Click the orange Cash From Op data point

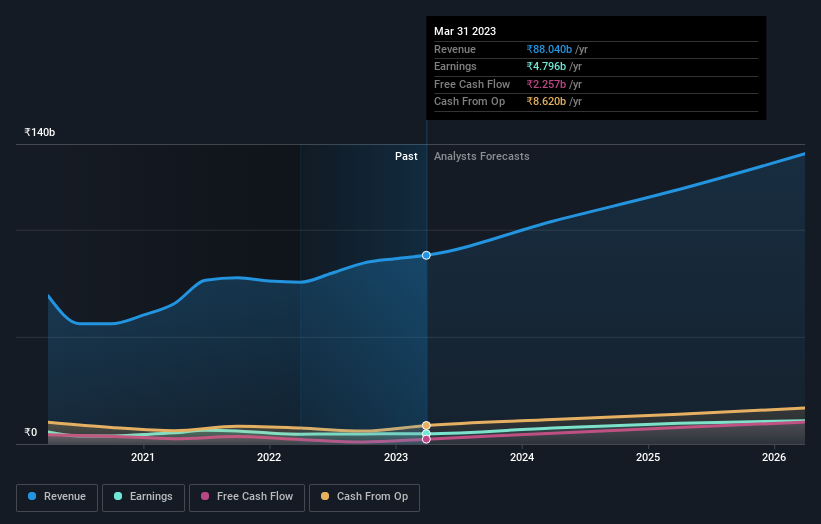point(426,426)
